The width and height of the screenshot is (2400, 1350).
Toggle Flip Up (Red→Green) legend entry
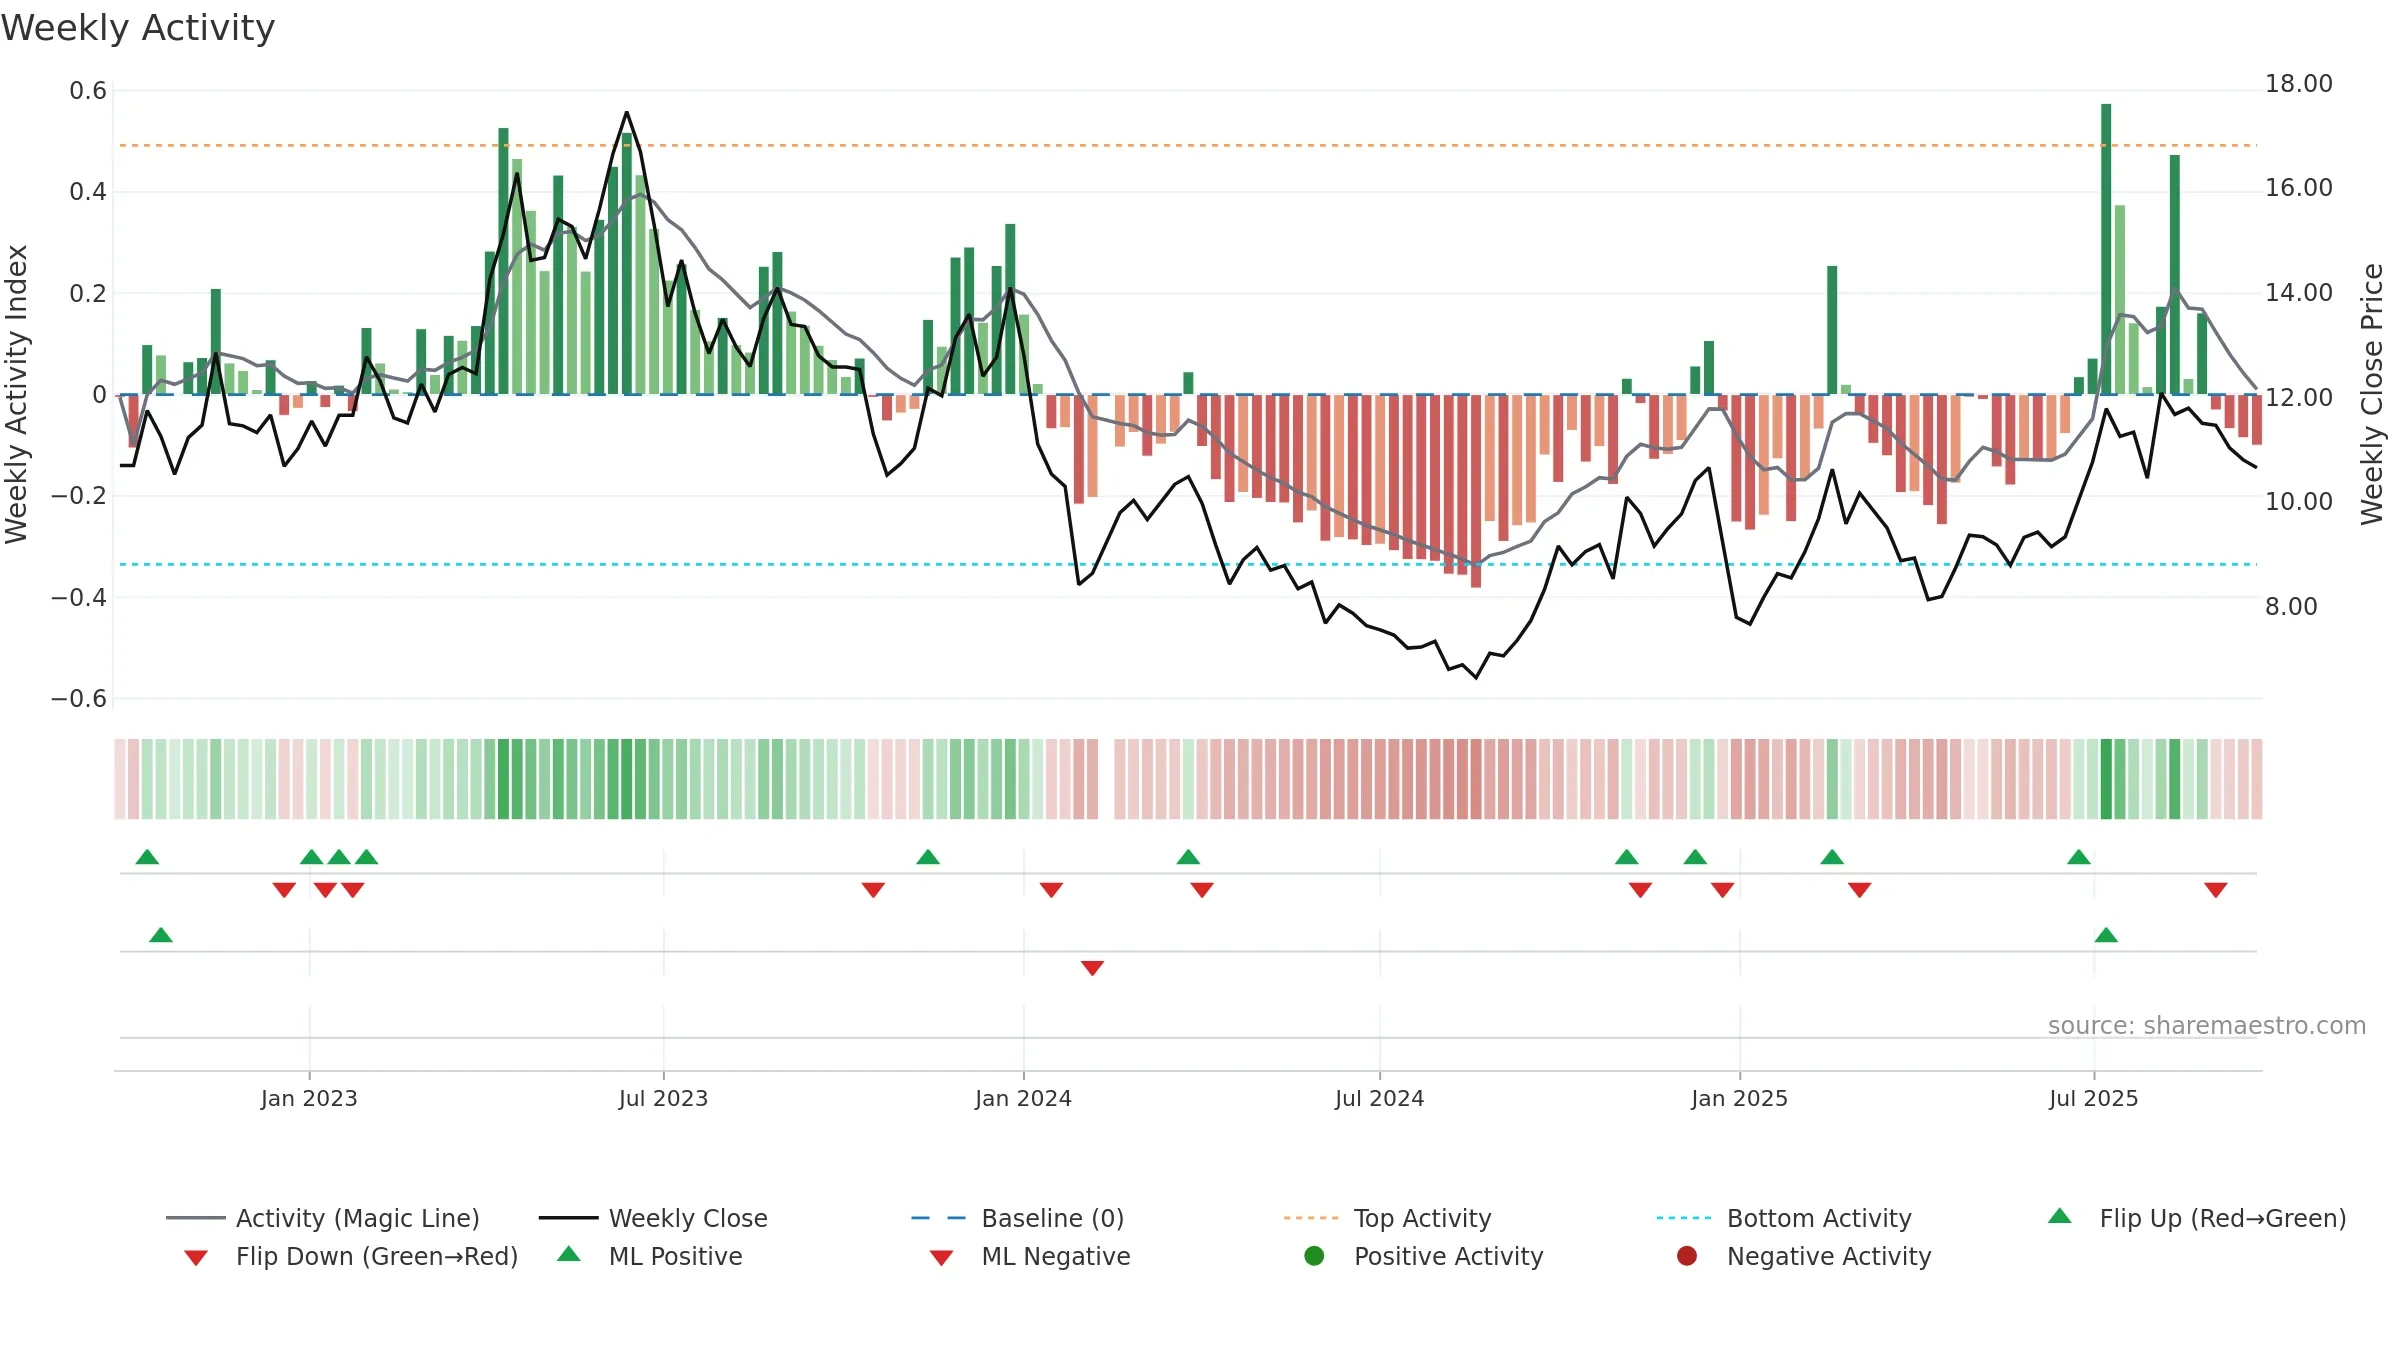(2197, 1218)
